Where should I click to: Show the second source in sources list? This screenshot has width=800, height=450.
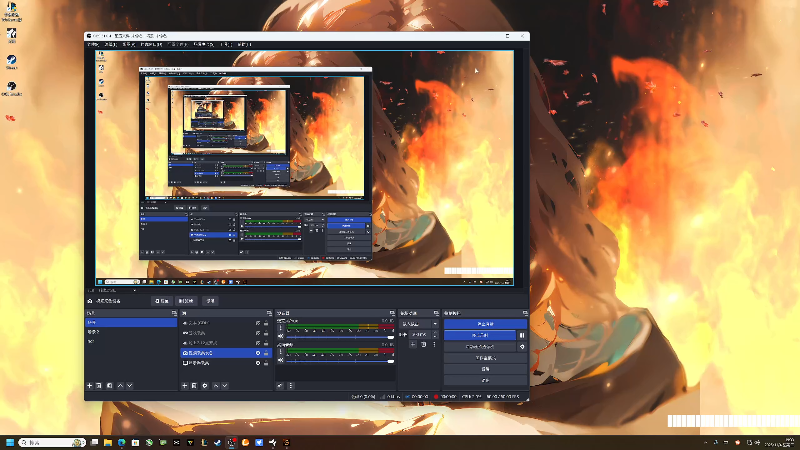(258, 333)
